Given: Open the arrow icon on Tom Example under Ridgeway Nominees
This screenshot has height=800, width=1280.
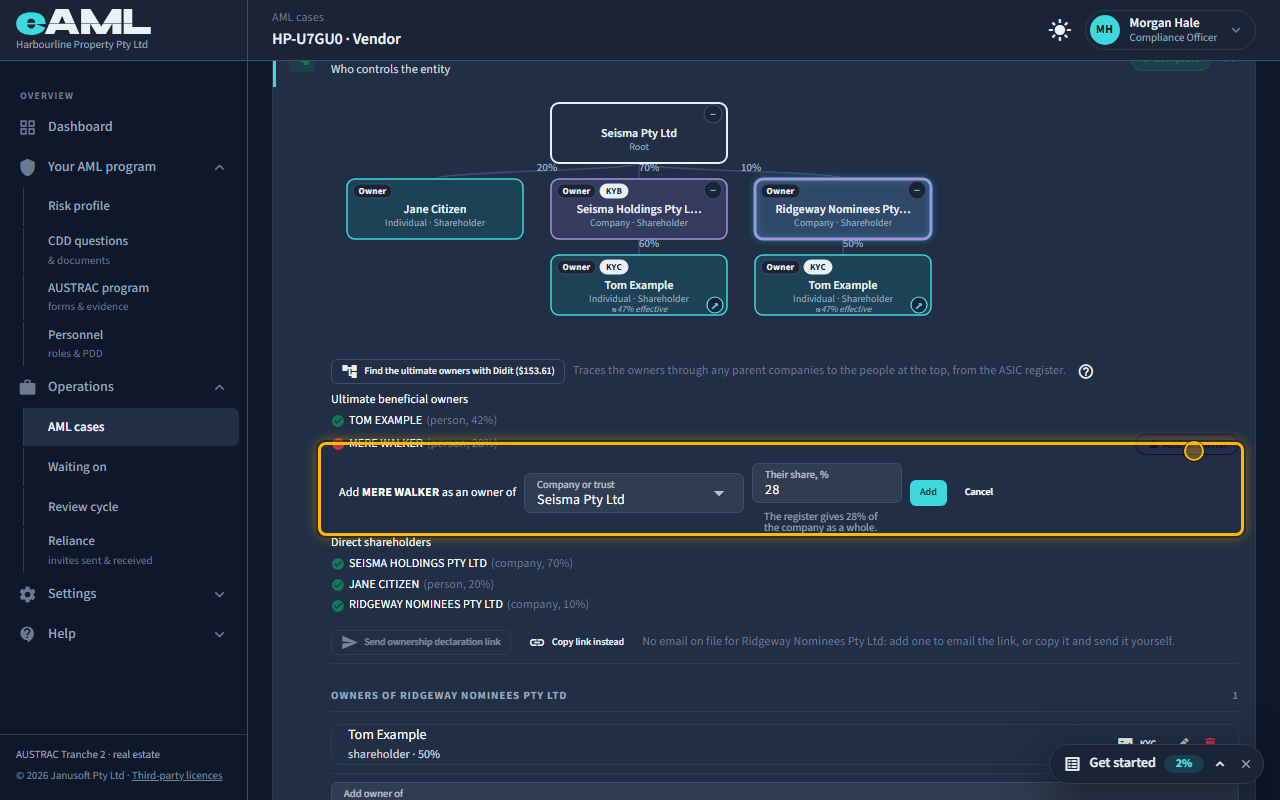Looking at the screenshot, I should click(x=919, y=305).
